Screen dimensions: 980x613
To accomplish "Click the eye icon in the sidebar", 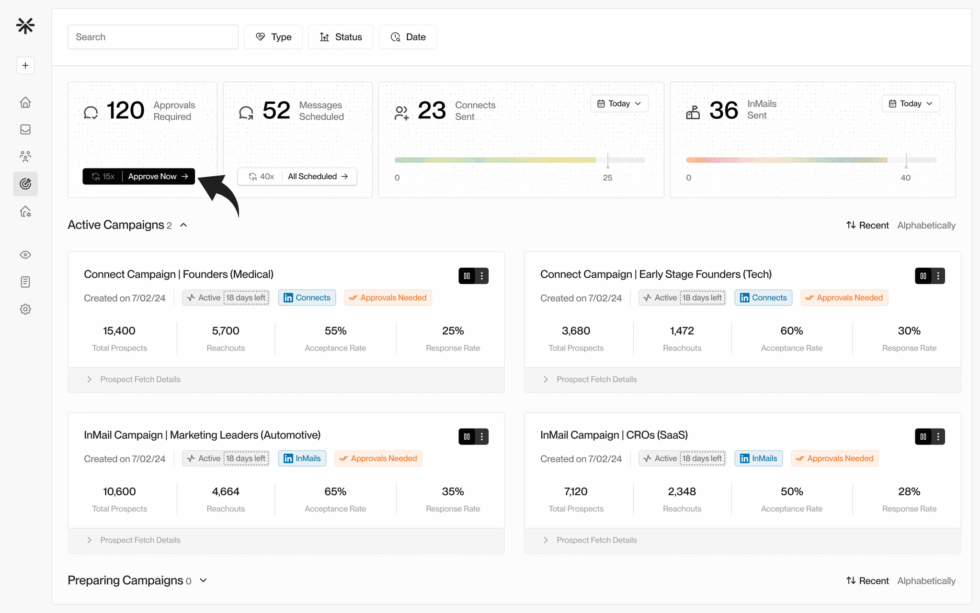I will (x=25, y=255).
